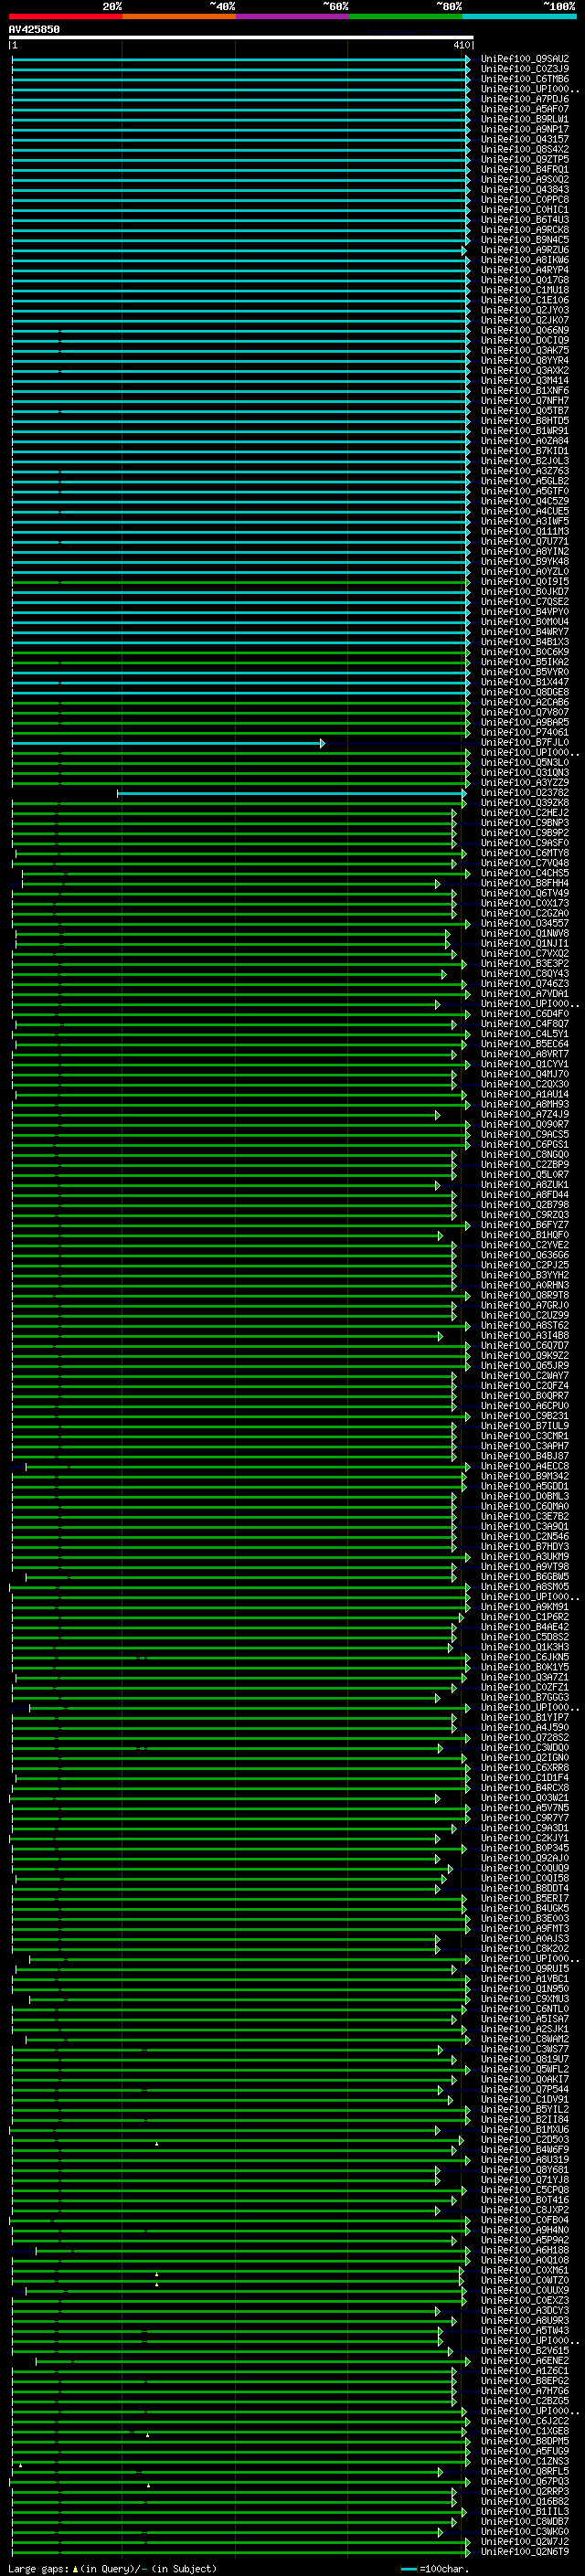Select the UniRef100_A1AU14 label
Viewport: 585px width, 2576px height.
click(x=525, y=1095)
